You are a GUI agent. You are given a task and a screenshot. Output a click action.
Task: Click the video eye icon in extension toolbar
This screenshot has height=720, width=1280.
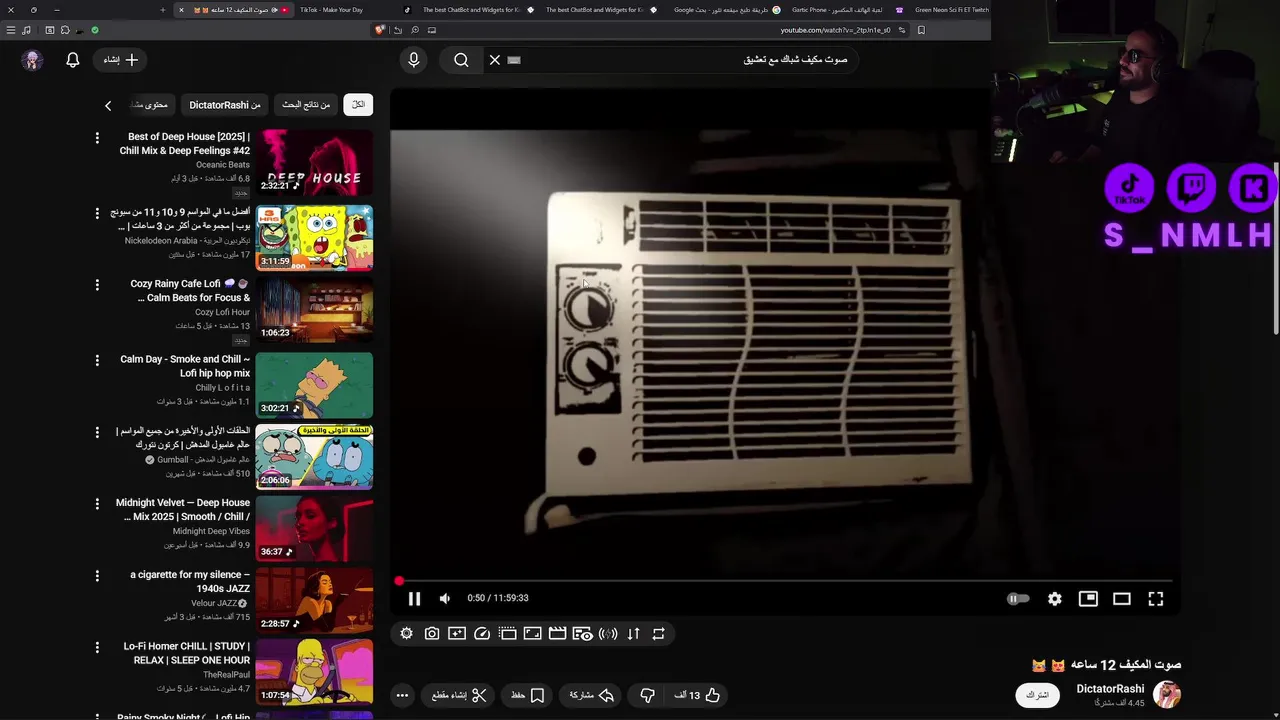point(582,633)
